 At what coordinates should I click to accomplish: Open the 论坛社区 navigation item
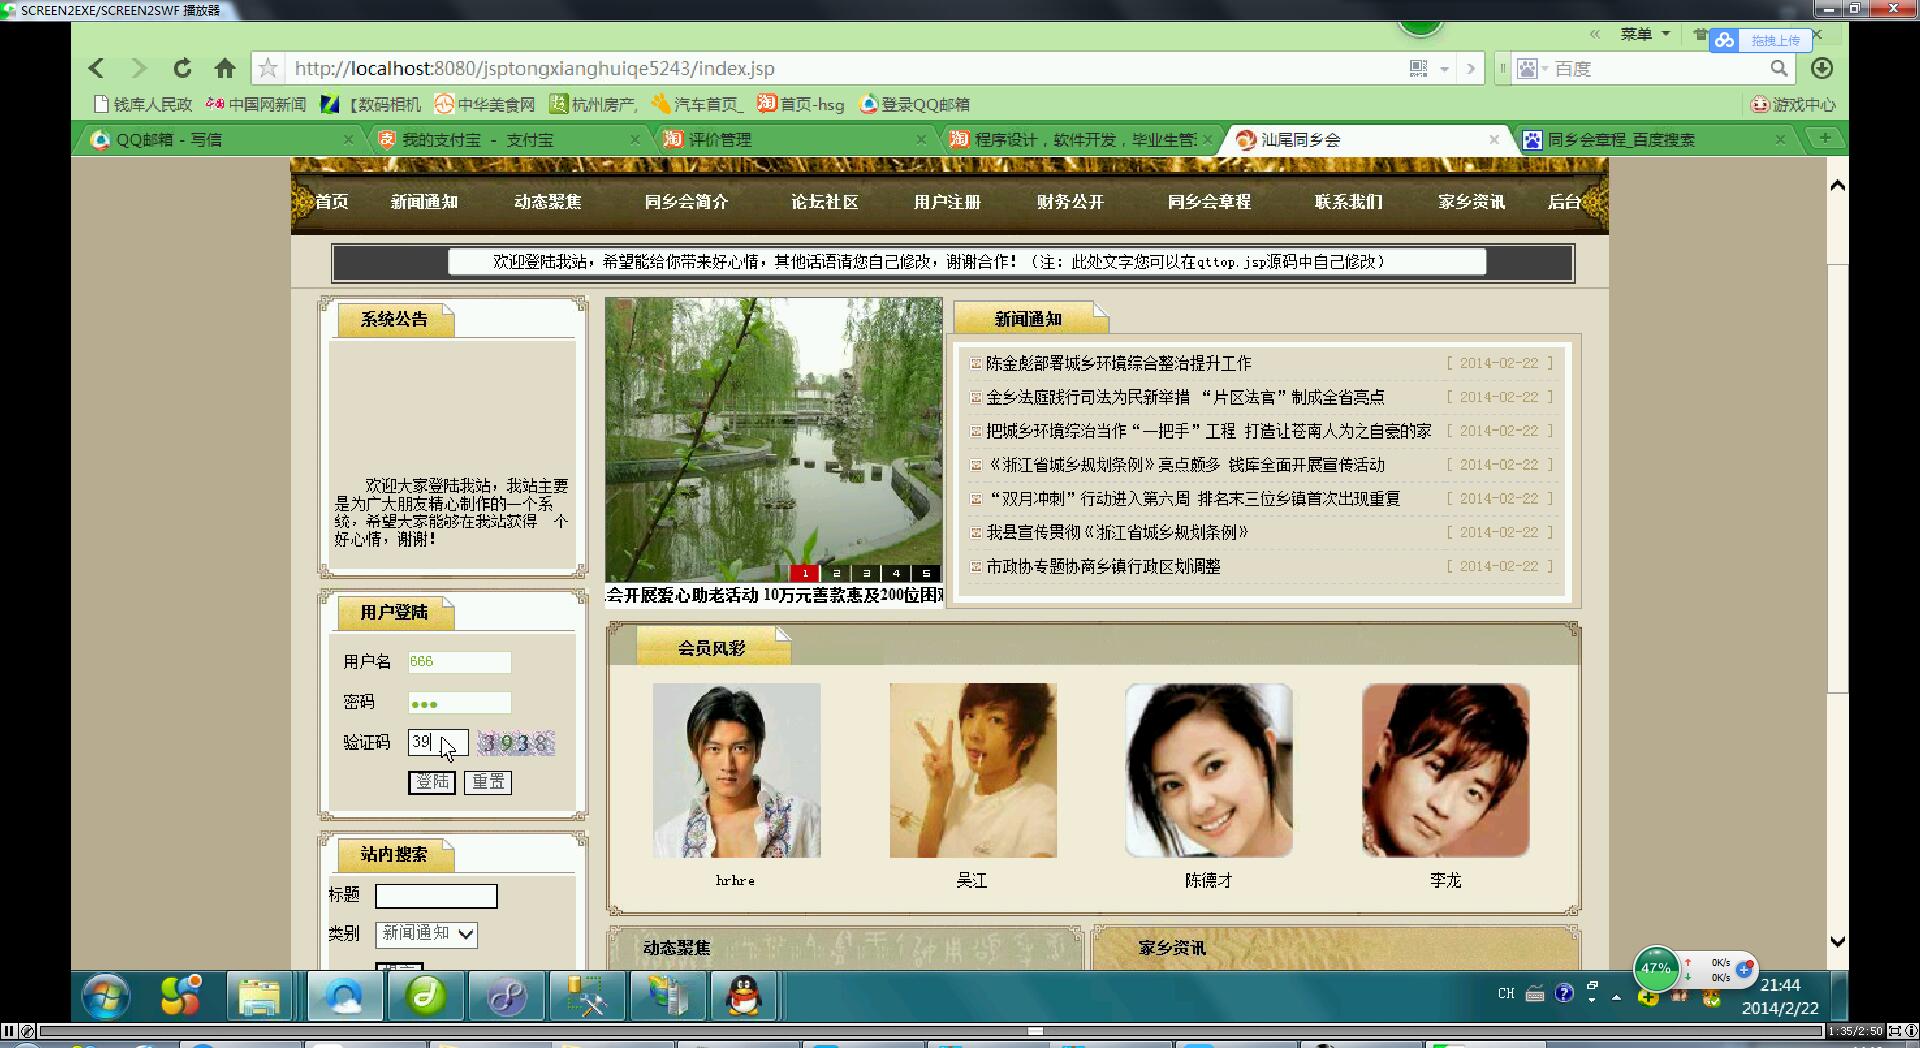(824, 202)
